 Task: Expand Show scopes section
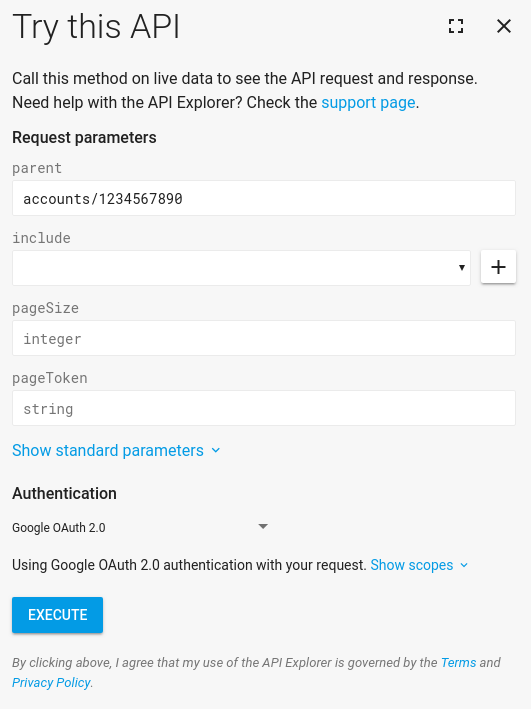[x=412, y=565]
